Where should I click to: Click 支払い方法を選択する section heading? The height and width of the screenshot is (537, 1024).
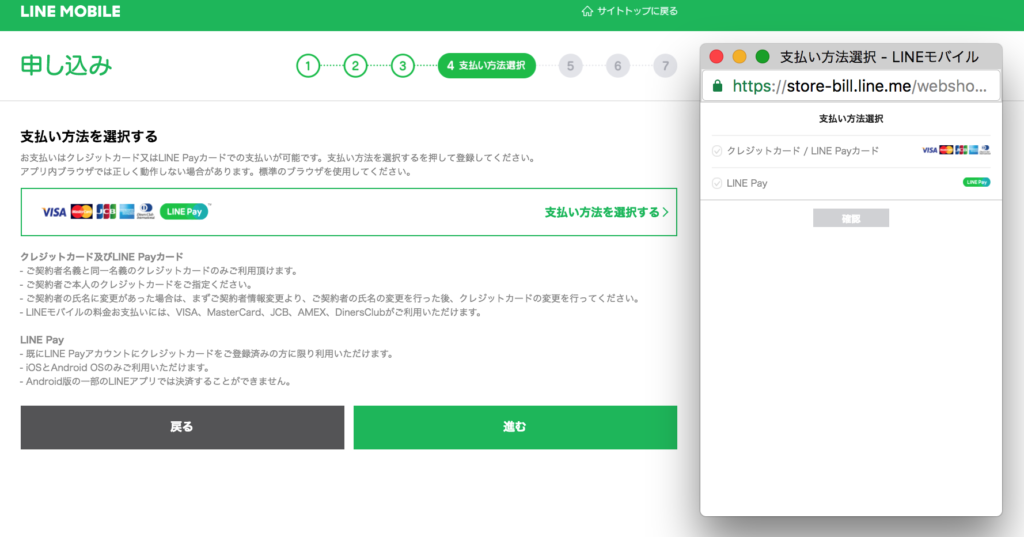tap(89, 137)
